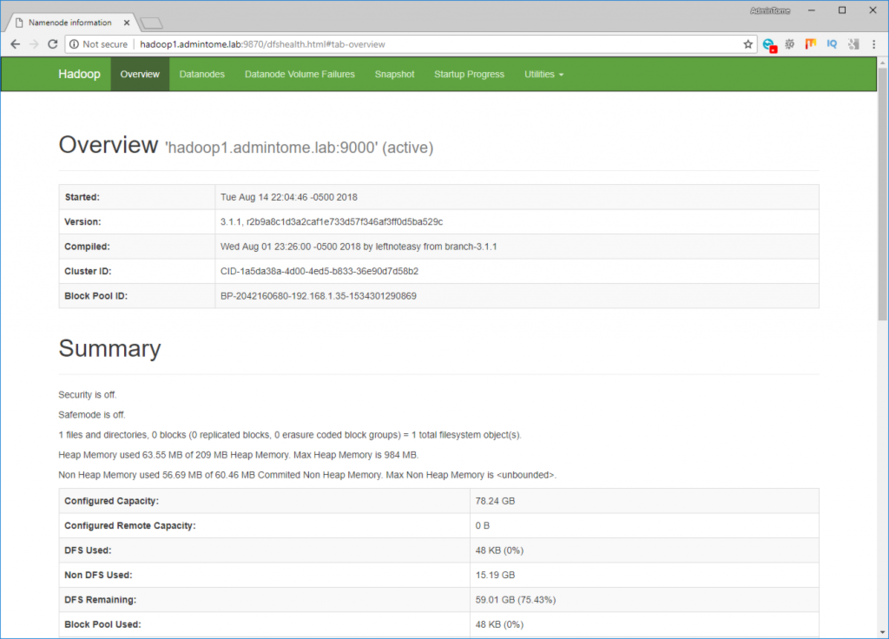The image size is (889, 639).
Task: Click the browser forward arrow
Action: 34,44
